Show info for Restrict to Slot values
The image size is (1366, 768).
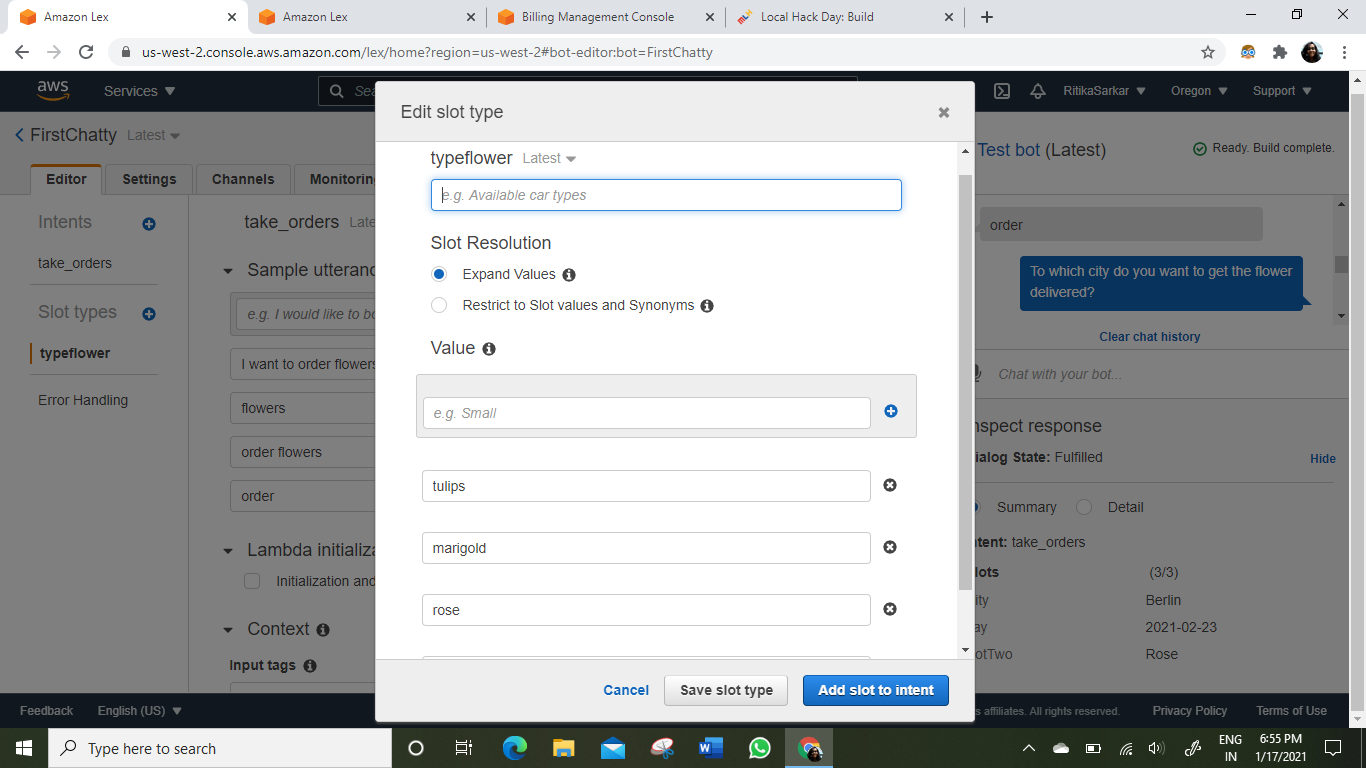pyautogui.click(x=707, y=306)
